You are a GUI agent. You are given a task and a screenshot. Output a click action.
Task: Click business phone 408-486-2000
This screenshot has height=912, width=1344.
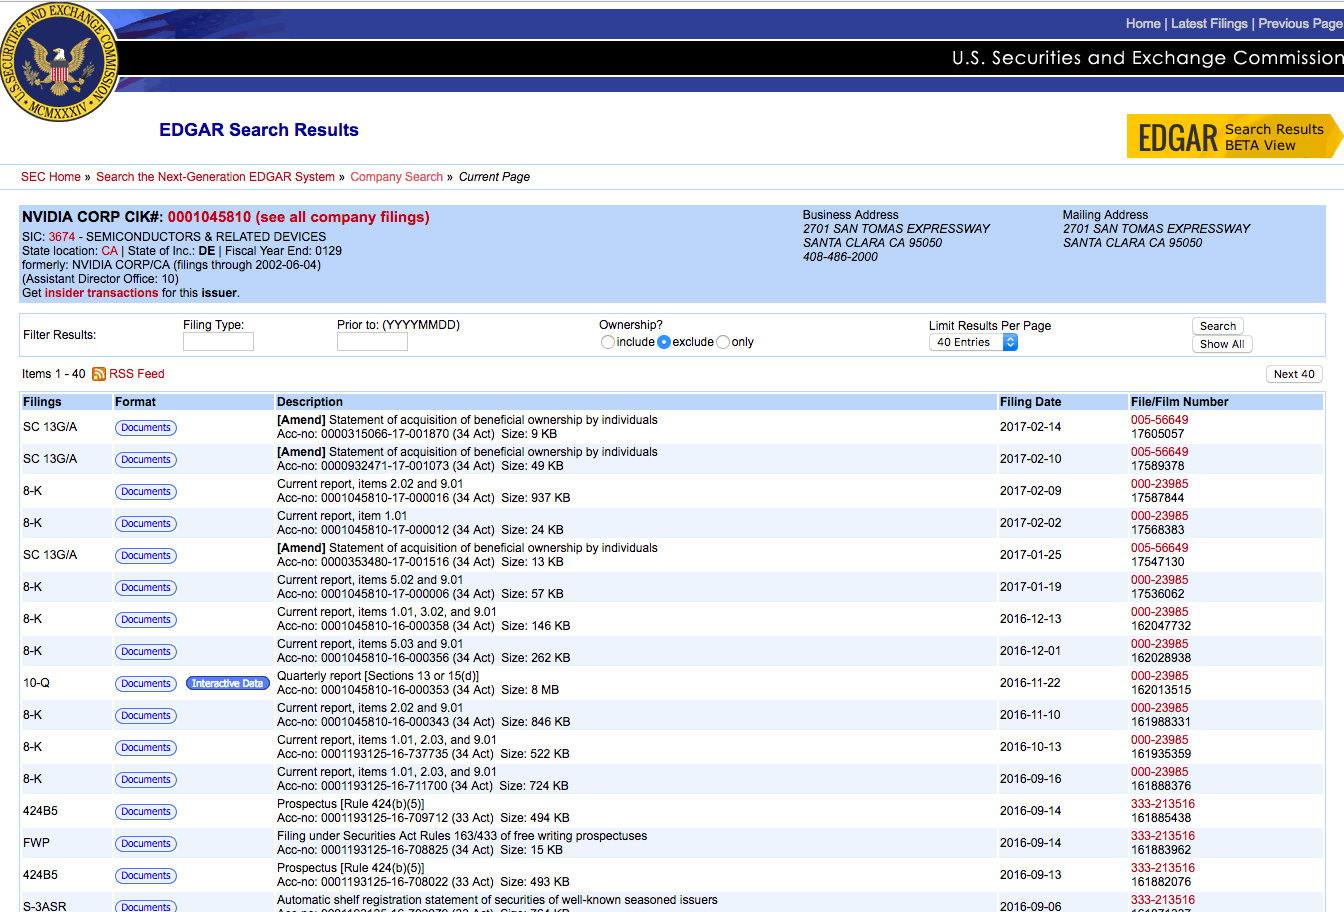[840, 257]
